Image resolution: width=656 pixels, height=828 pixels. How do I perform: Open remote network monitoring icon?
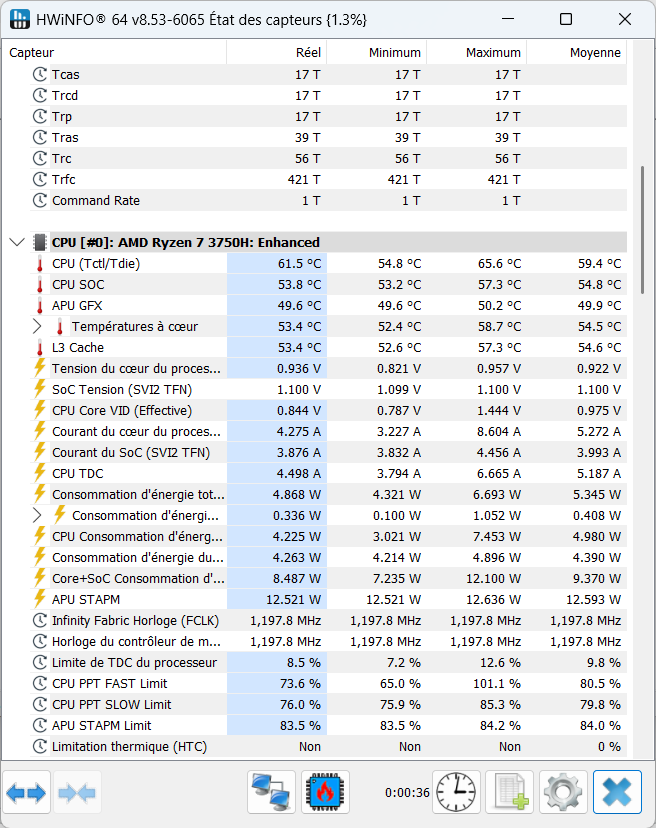click(x=271, y=792)
